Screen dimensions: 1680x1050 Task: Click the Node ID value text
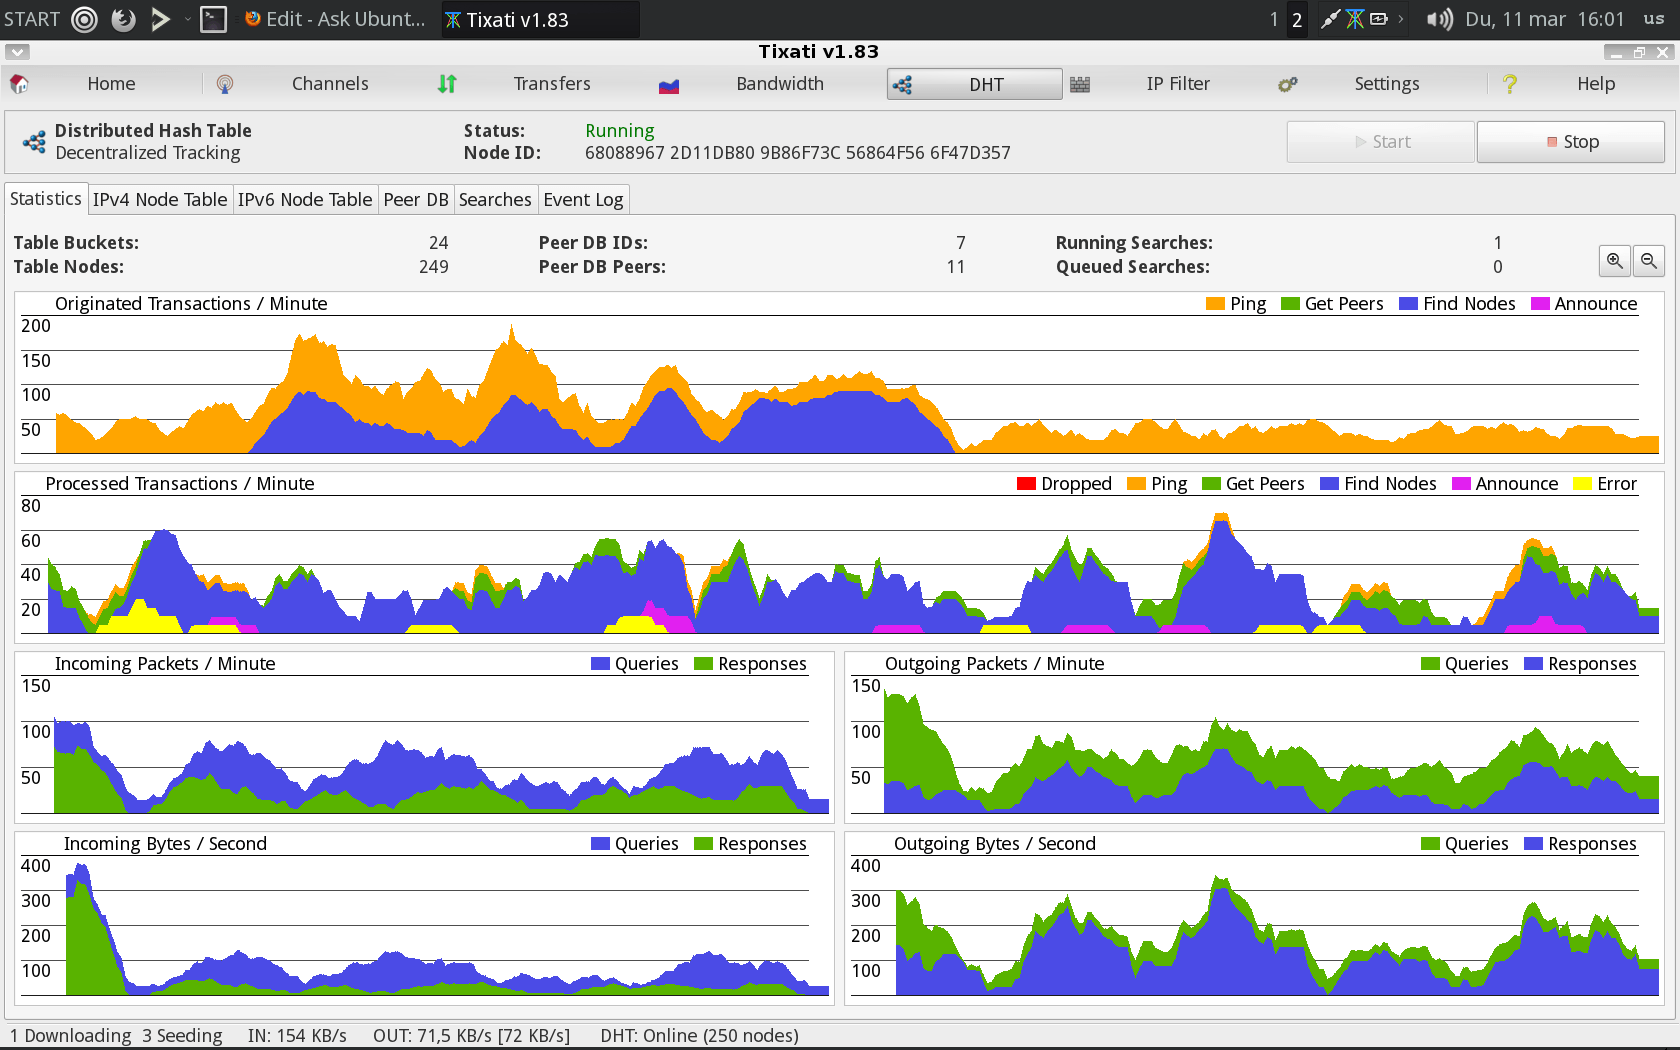coord(797,153)
